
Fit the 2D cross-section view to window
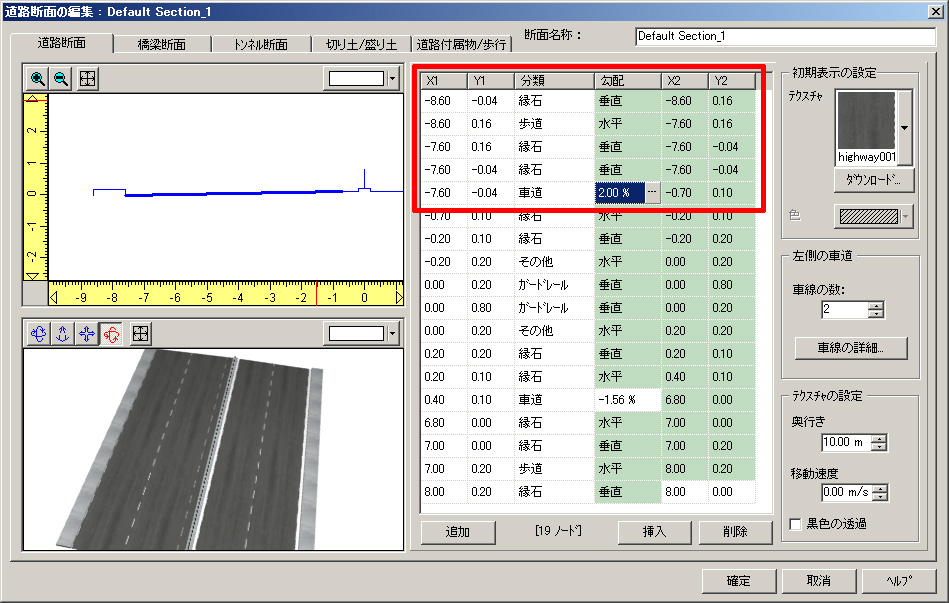88,79
